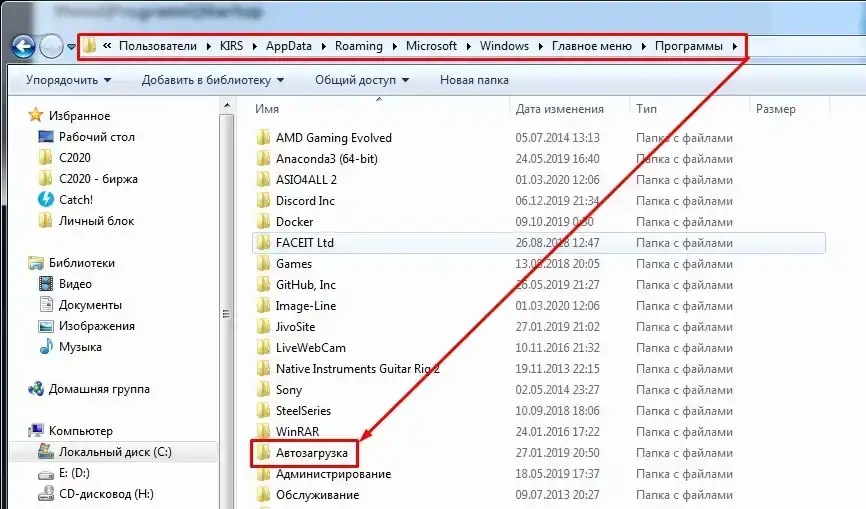Select Microsoft in the address path

pos(431,46)
